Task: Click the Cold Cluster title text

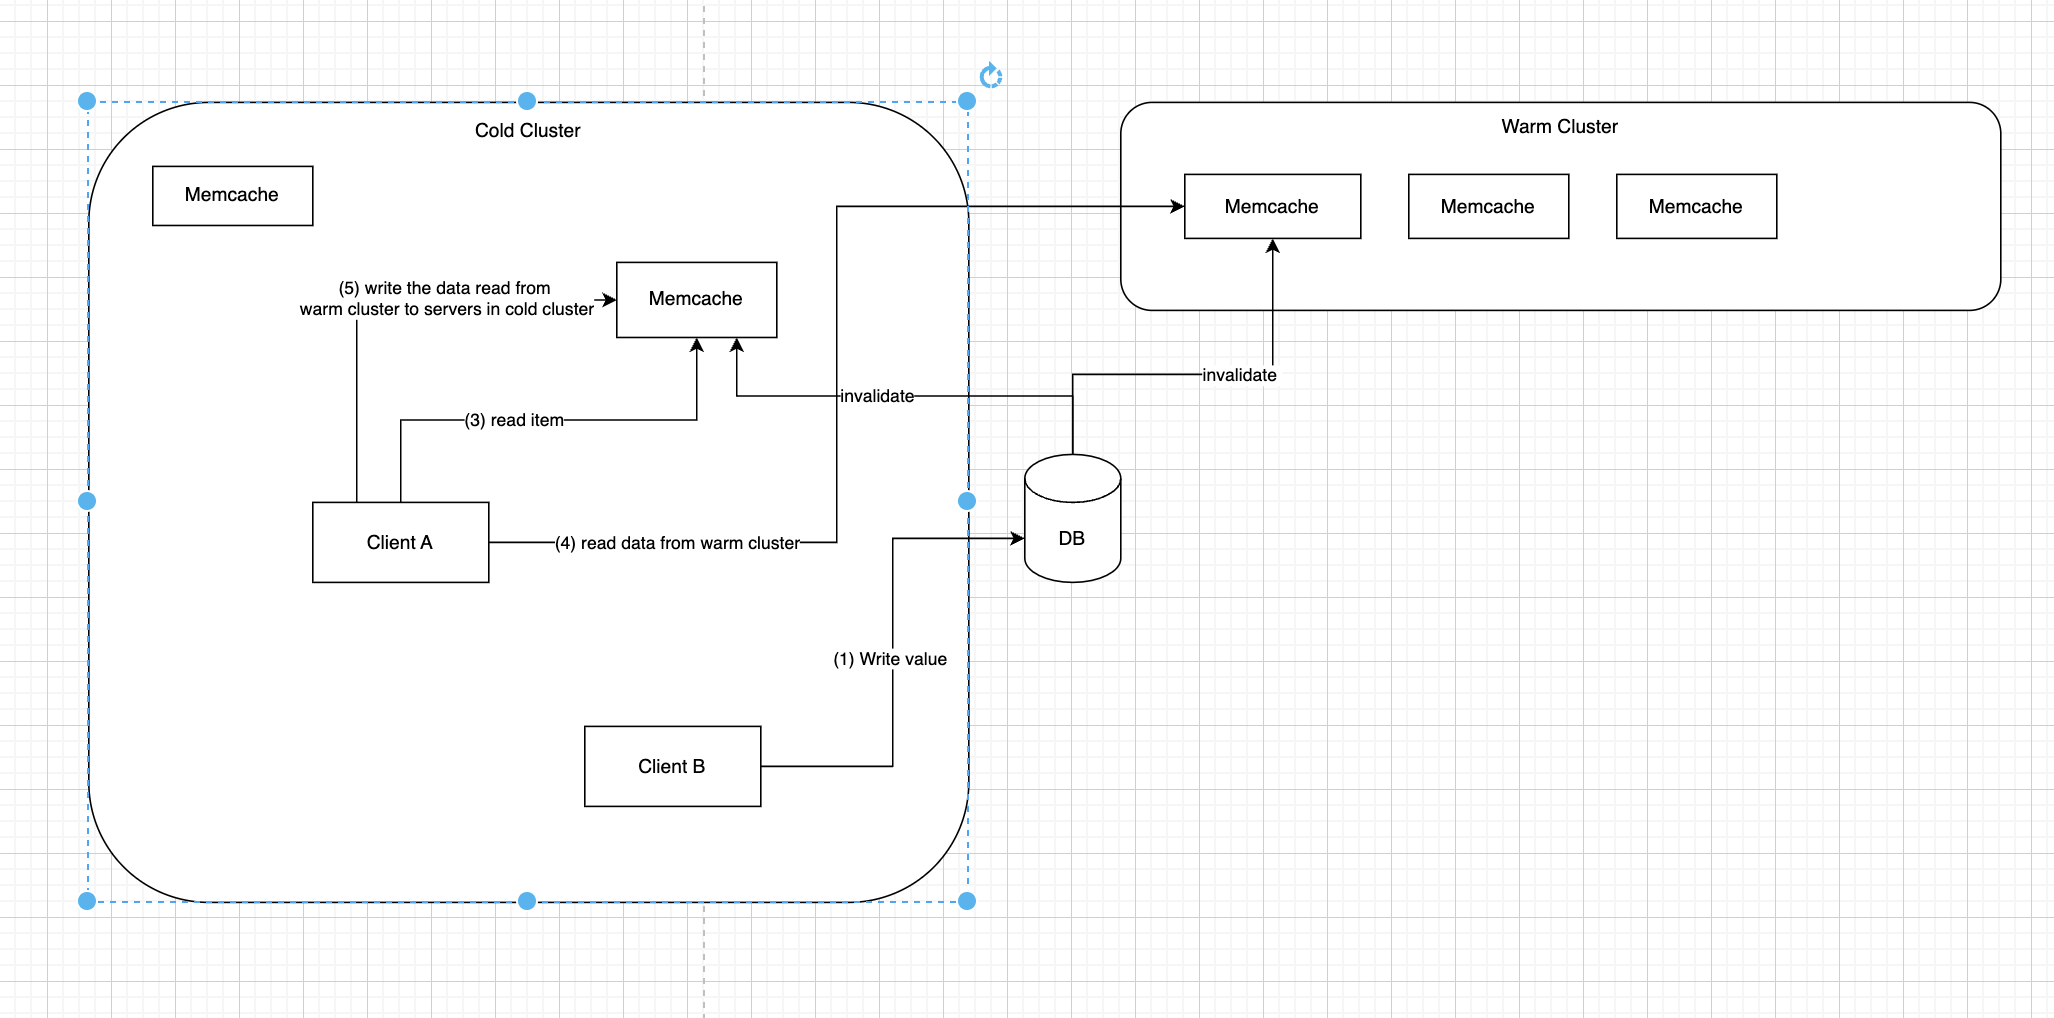Action: [527, 130]
